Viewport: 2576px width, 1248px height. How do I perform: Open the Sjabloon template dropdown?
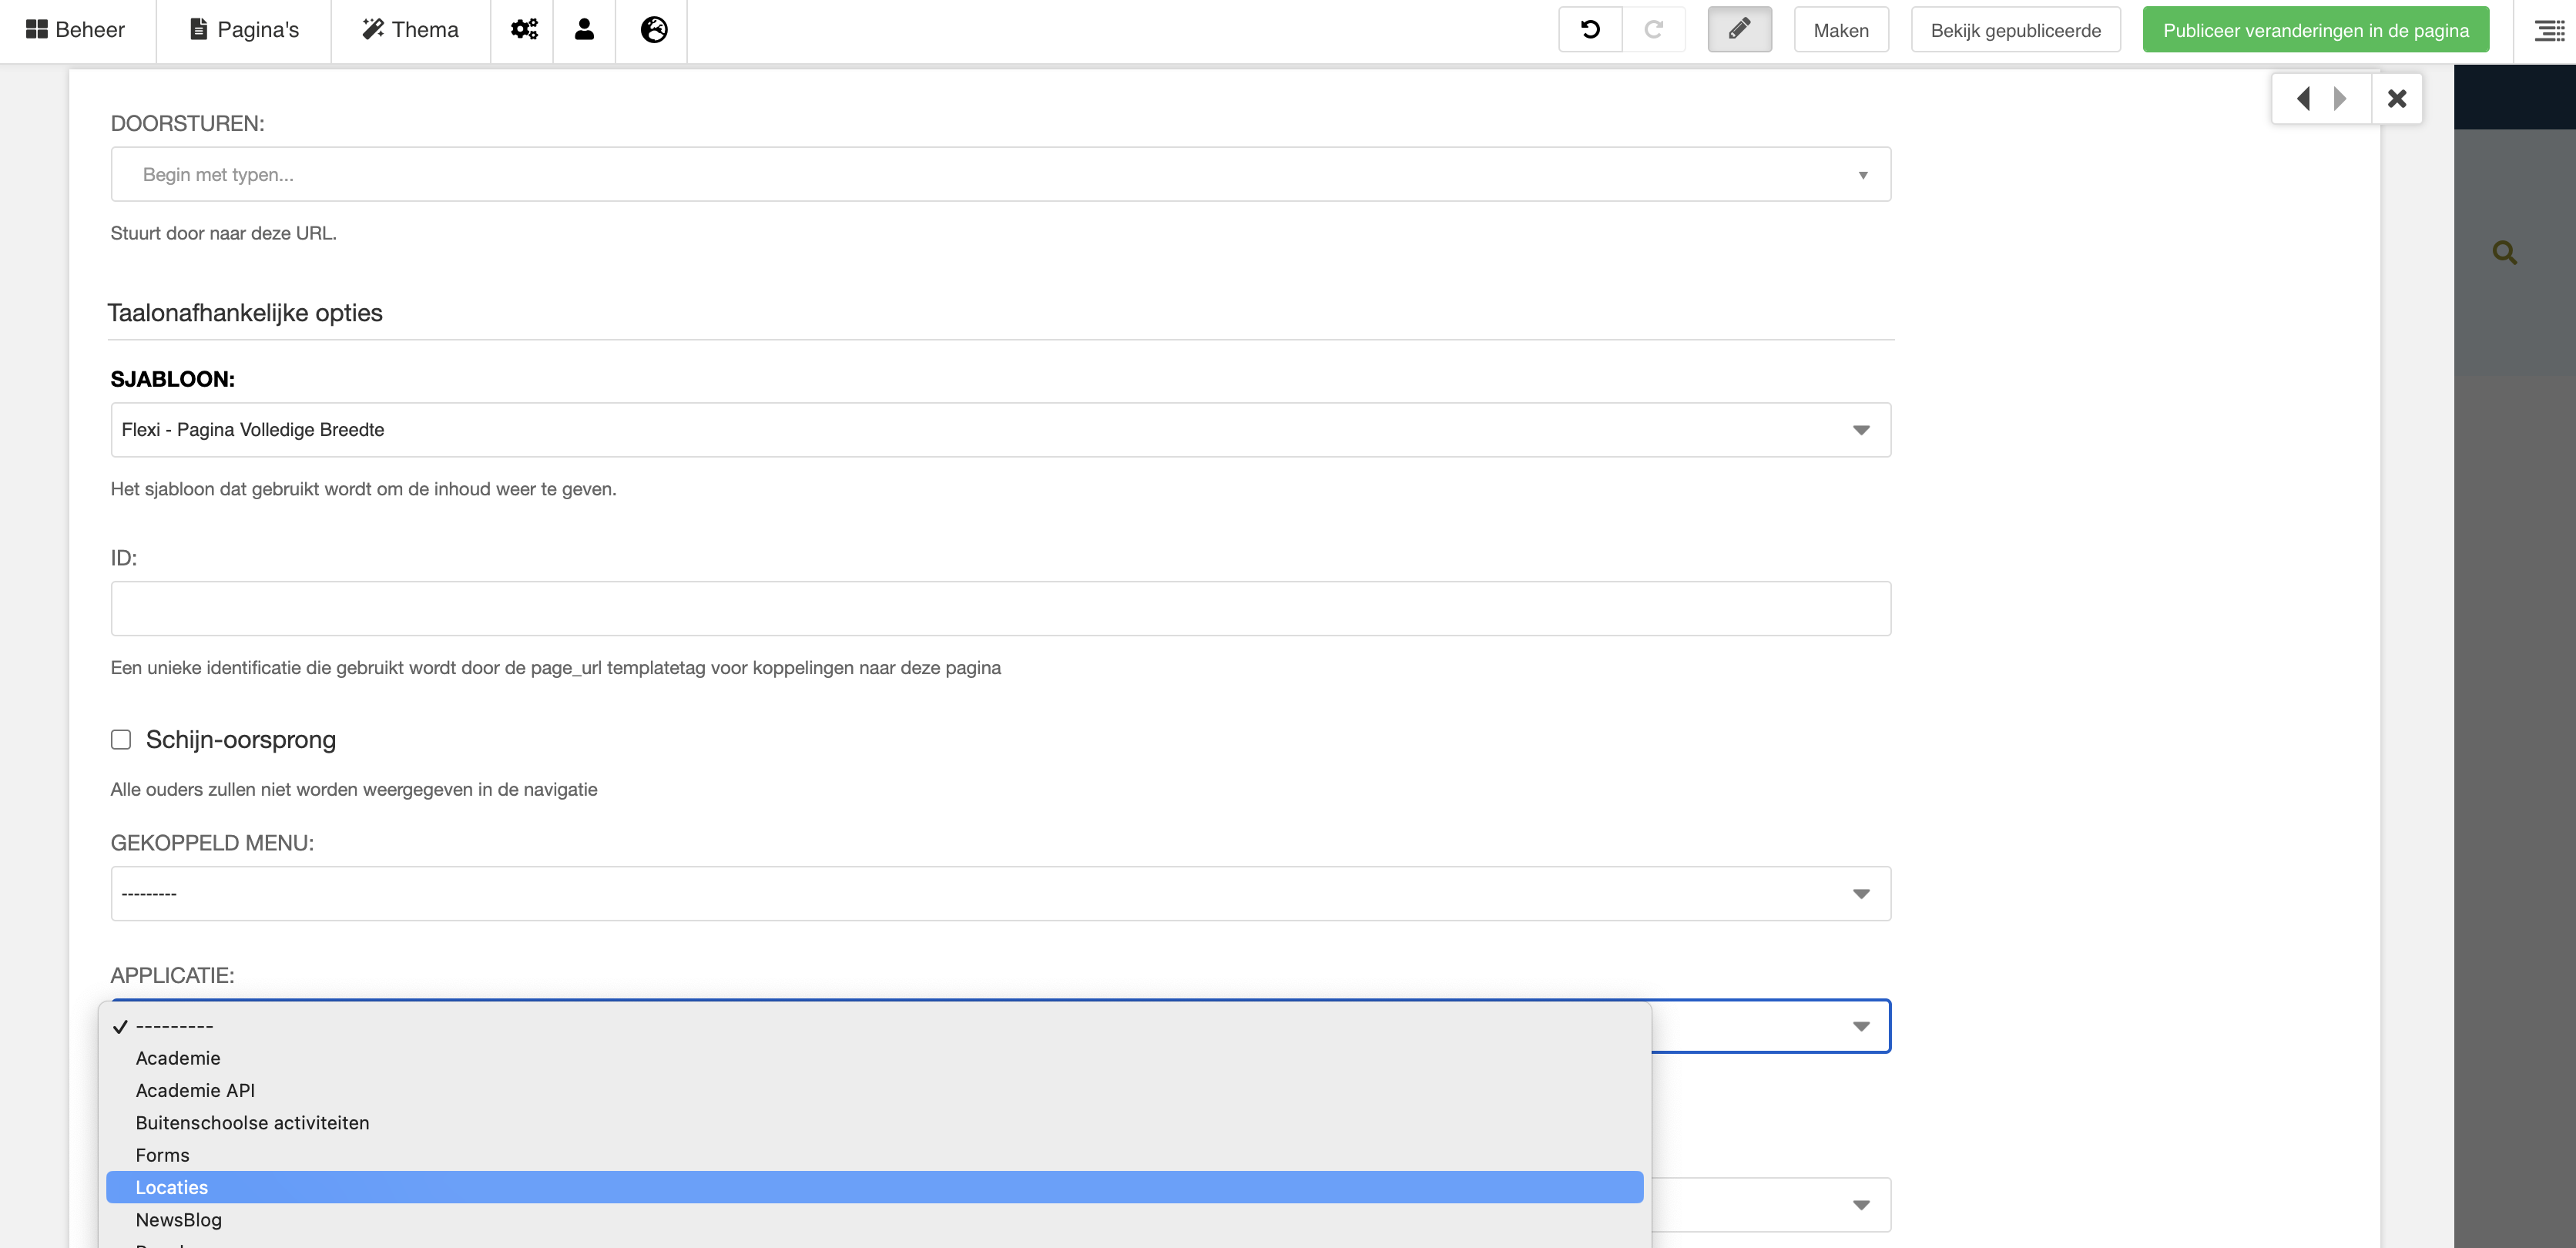click(1000, 430)
